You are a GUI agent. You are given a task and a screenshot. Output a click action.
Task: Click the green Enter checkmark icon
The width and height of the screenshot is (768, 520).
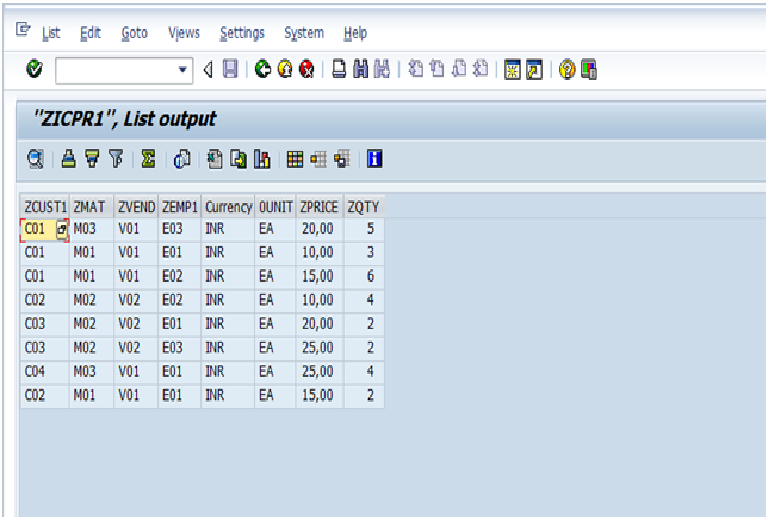[34, 69]
